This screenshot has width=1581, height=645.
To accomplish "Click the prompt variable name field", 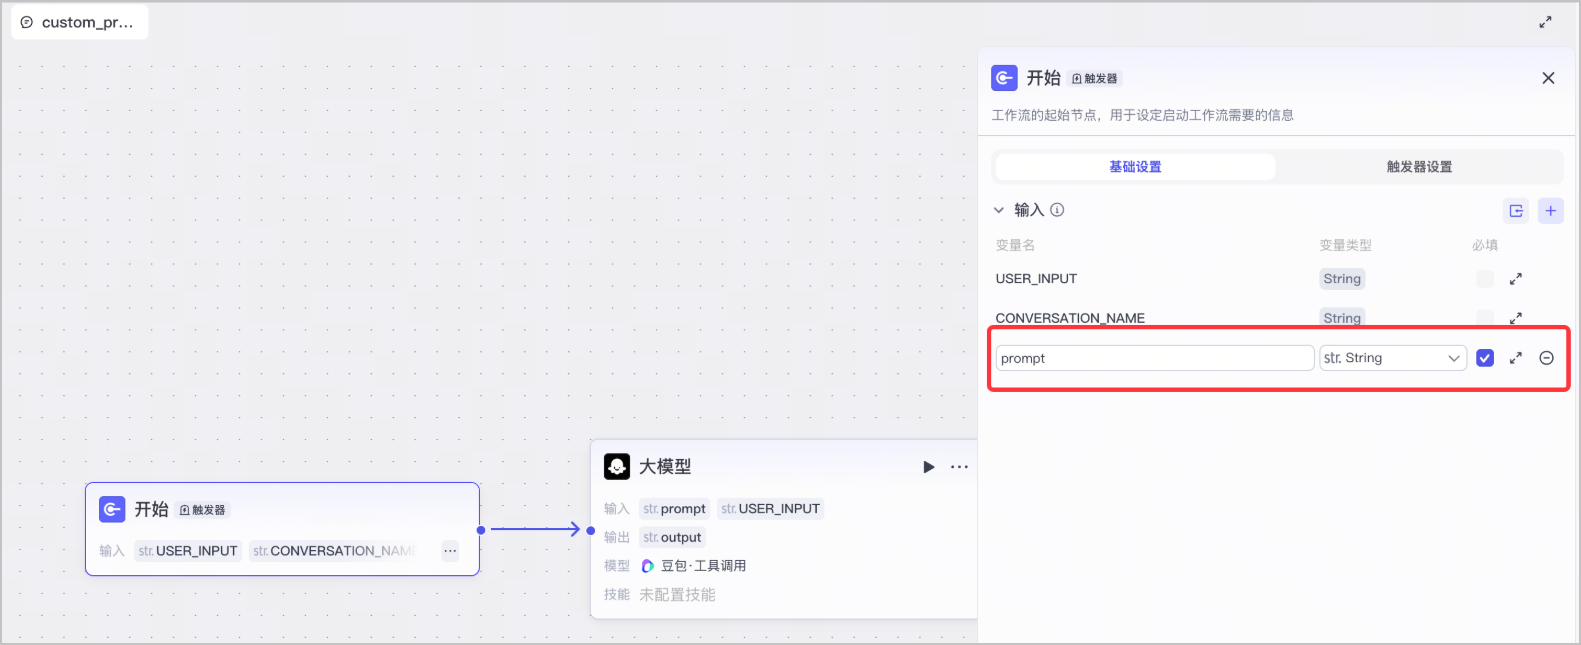I will 1155,358.
